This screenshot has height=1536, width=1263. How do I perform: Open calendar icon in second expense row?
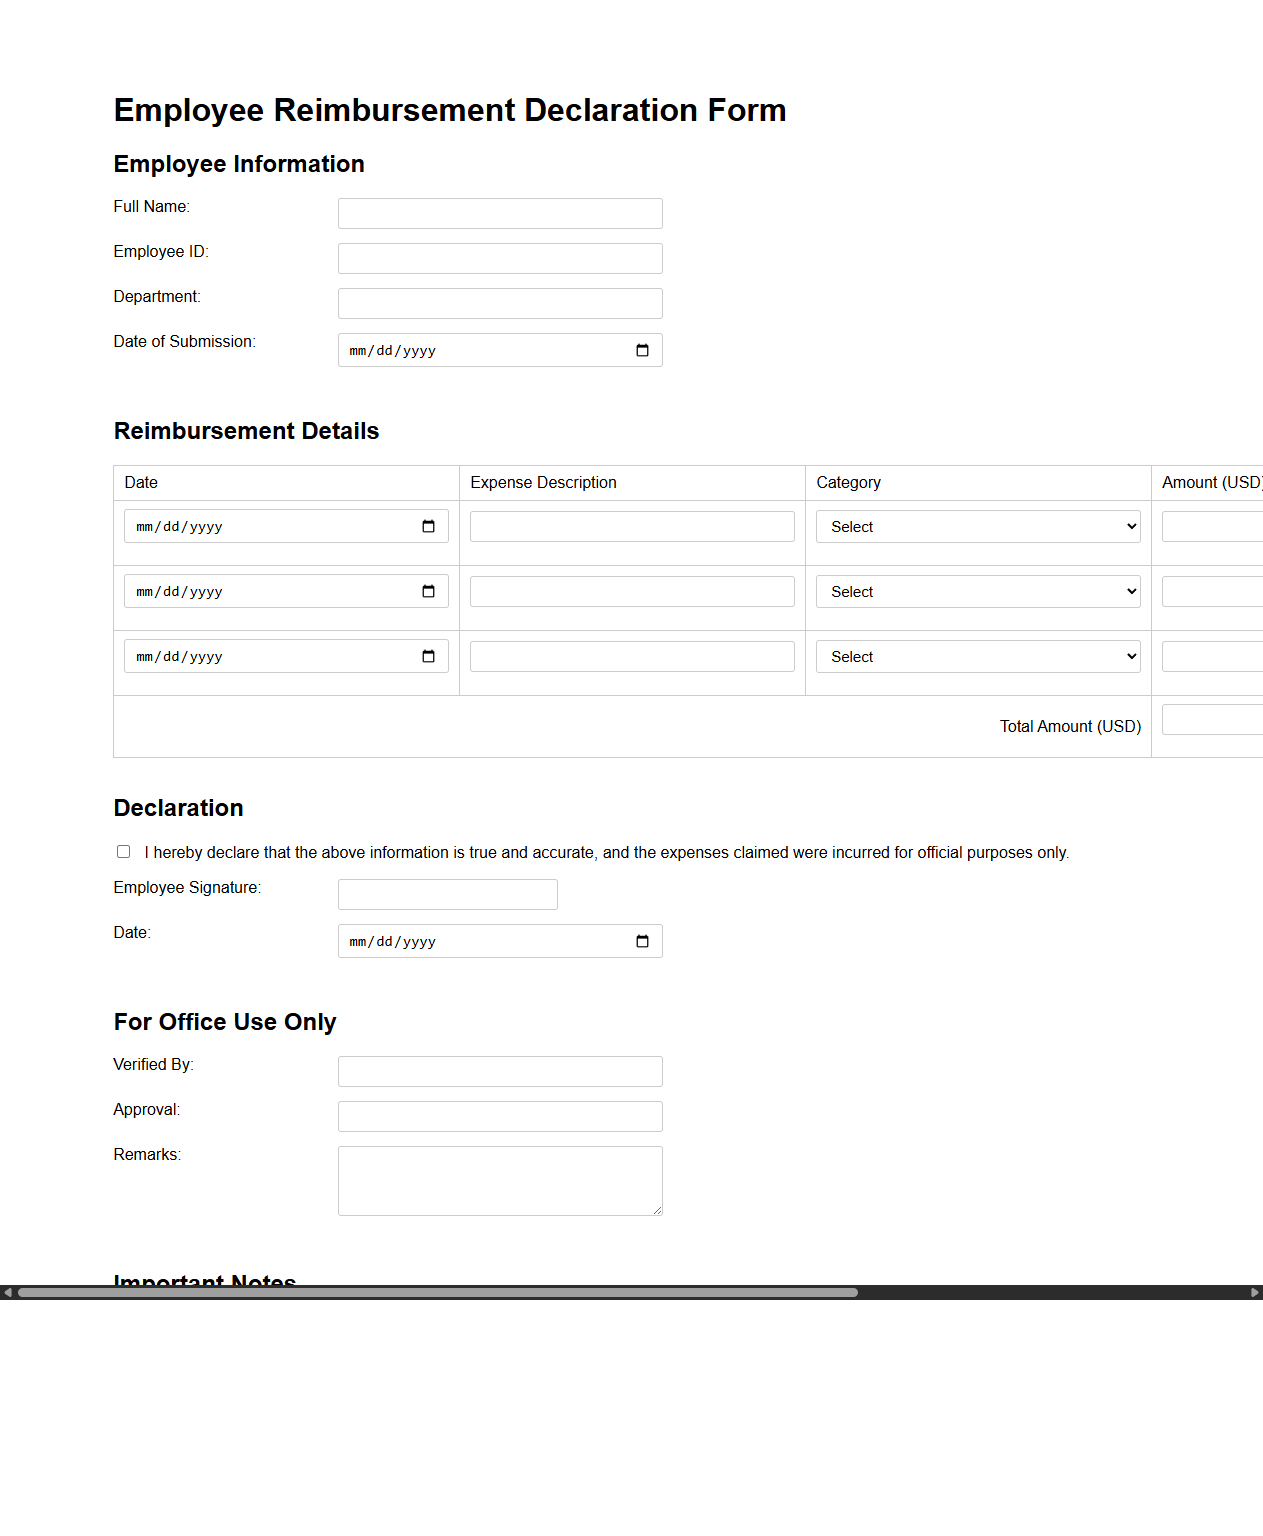point(428,592)
